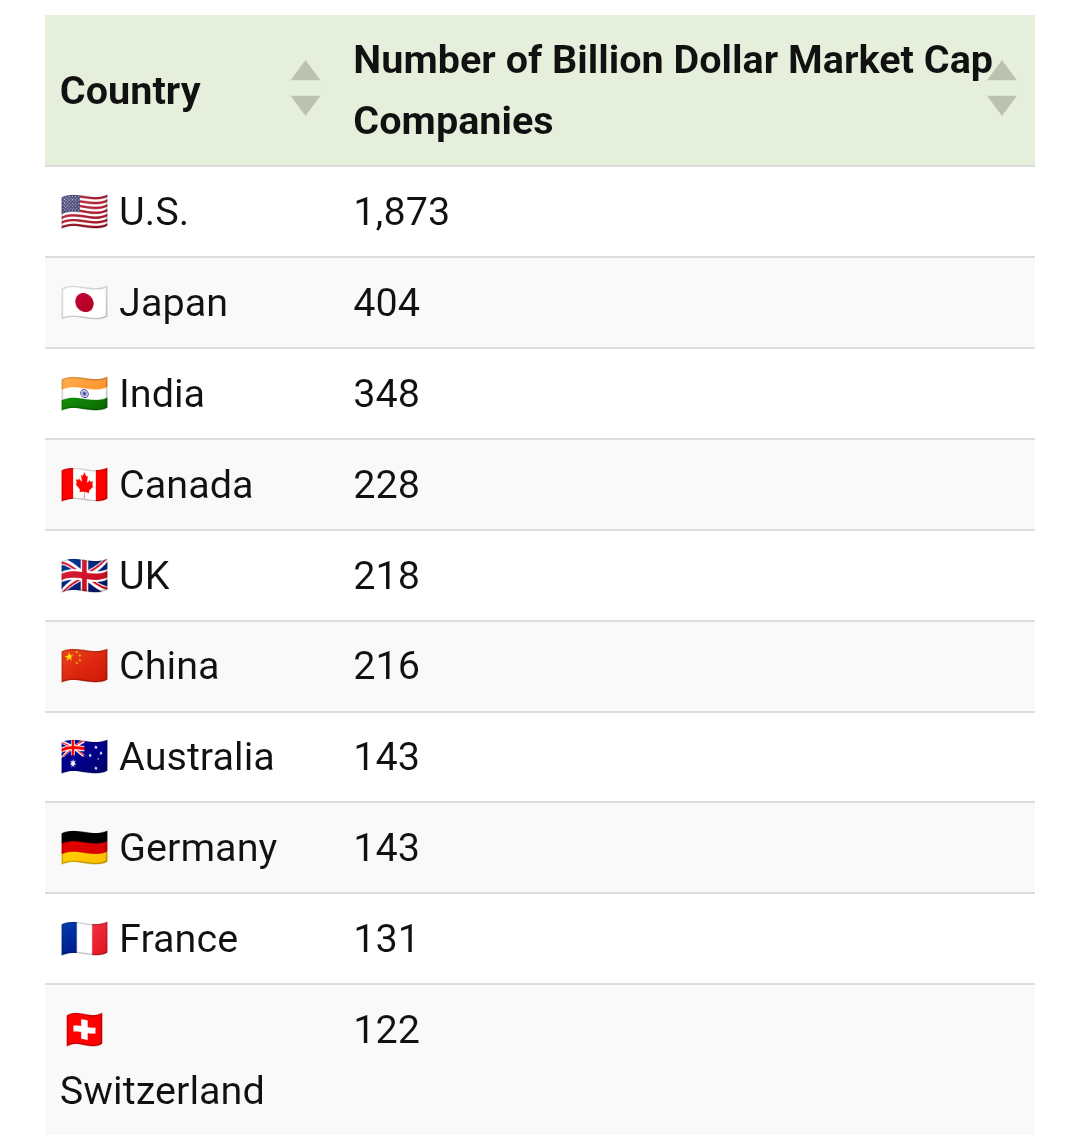
Task: Click the India flag icon
Action: click(x=85, y=393)
